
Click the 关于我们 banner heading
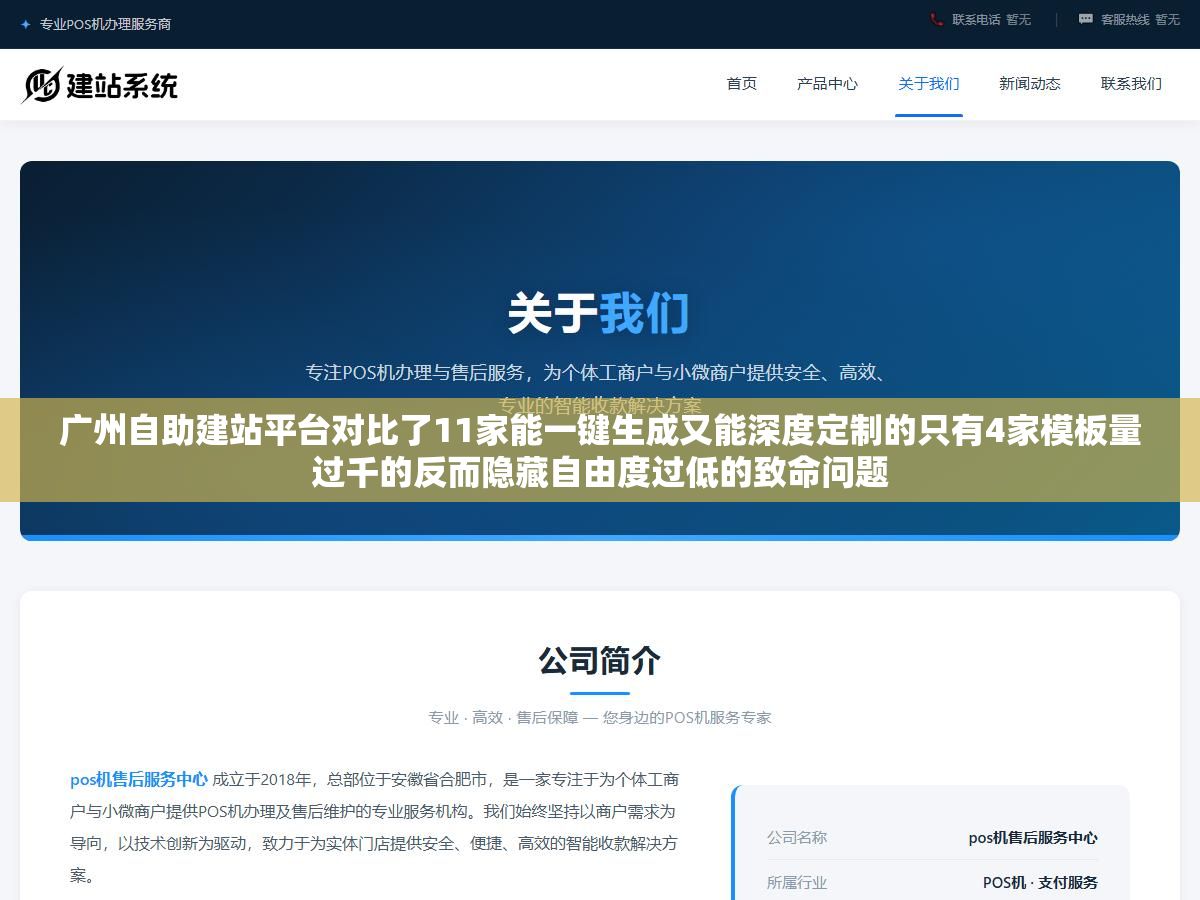click(x=599, y=313)
